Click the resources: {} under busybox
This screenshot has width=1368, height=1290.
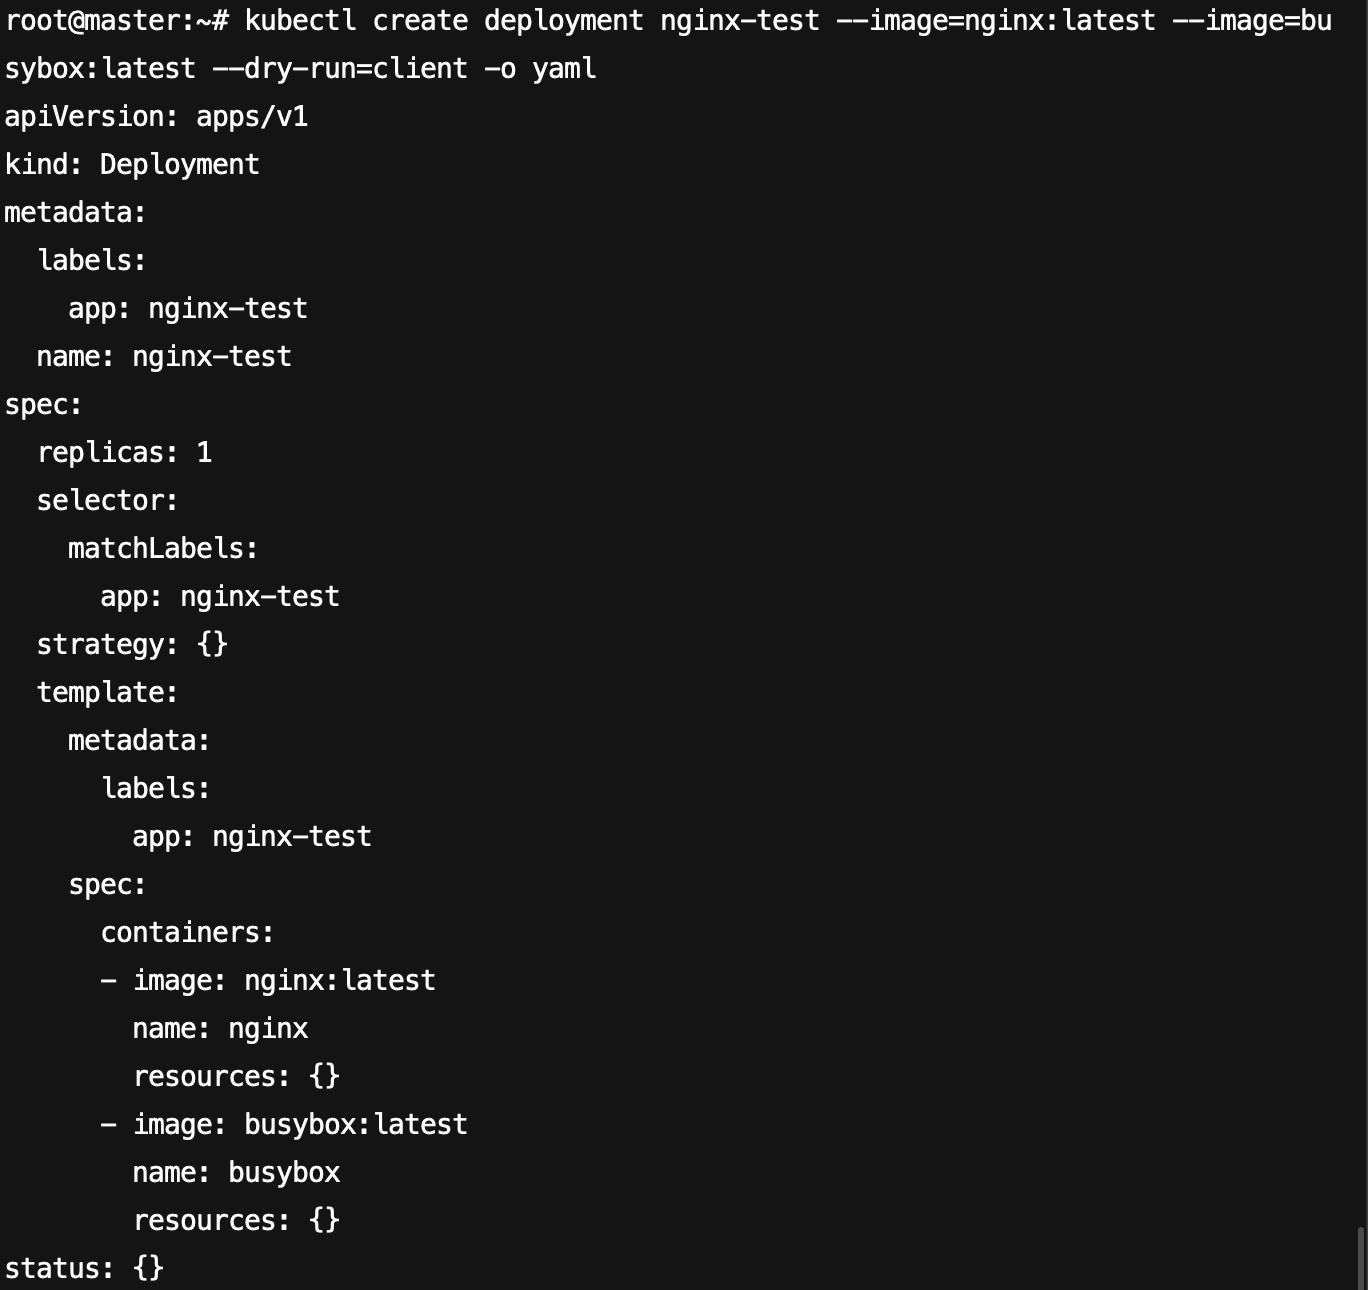[x=236, y=1220]
